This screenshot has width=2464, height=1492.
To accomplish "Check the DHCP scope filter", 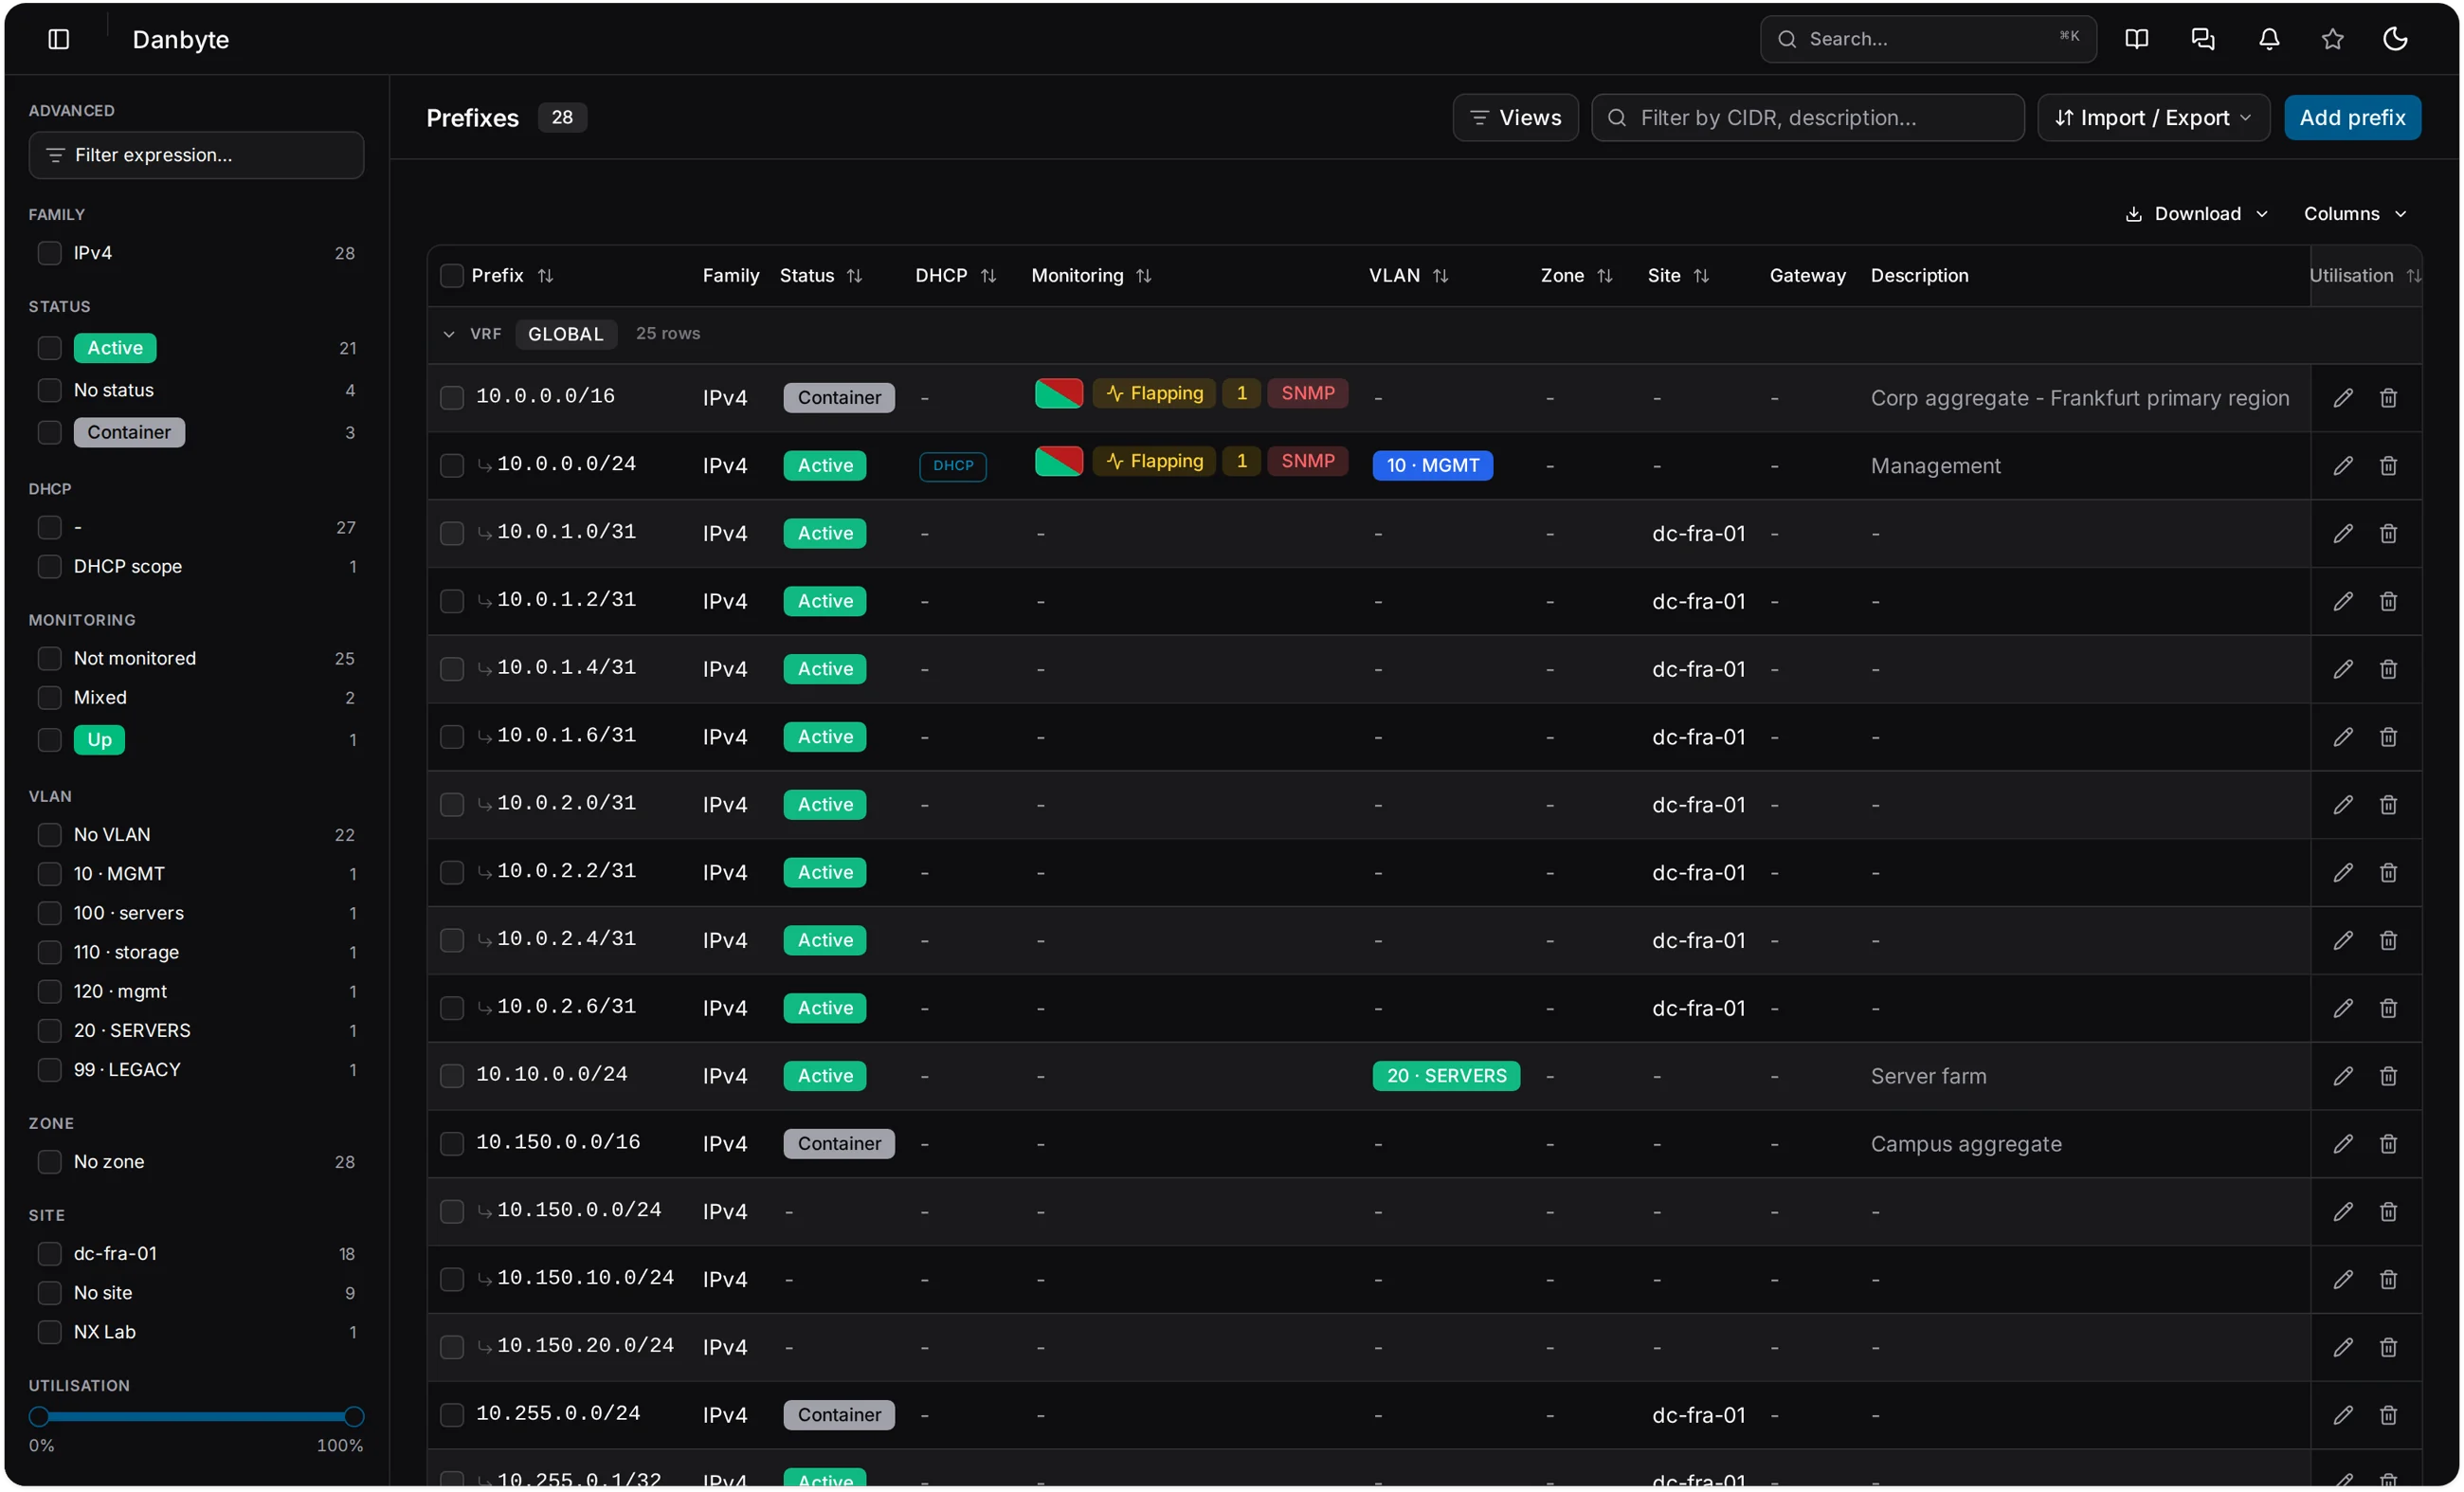I will pos(49,566).
